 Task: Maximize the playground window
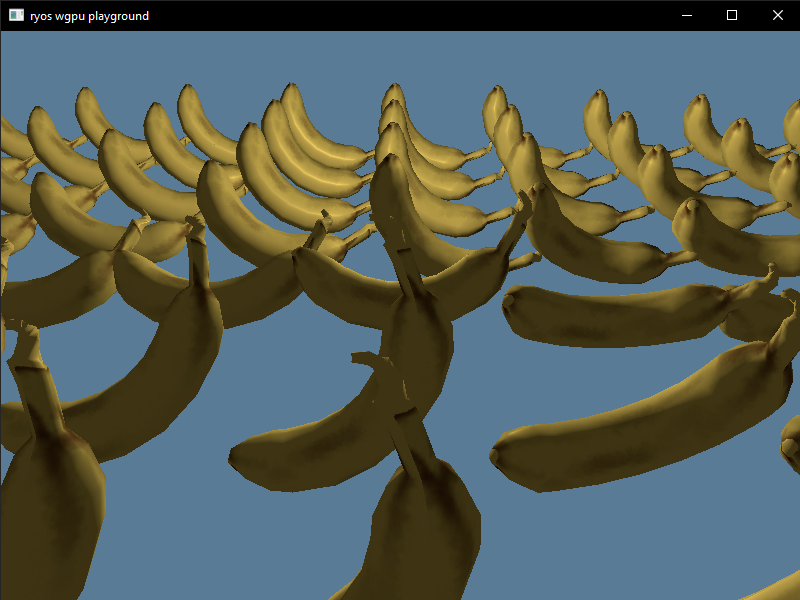[732, 15]
